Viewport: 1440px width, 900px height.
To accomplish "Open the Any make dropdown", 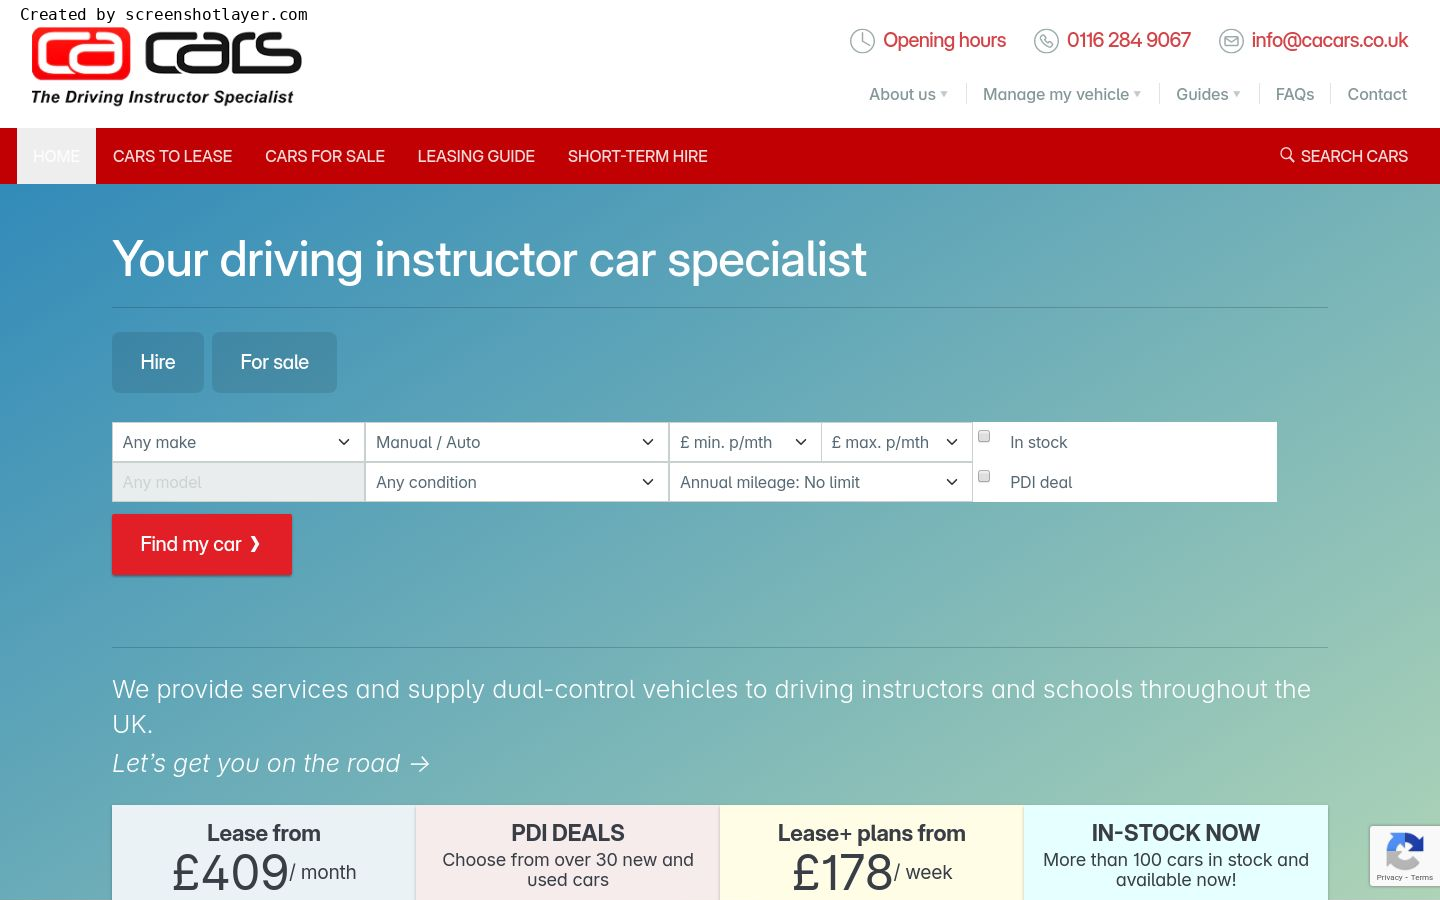I will (237, 442).
